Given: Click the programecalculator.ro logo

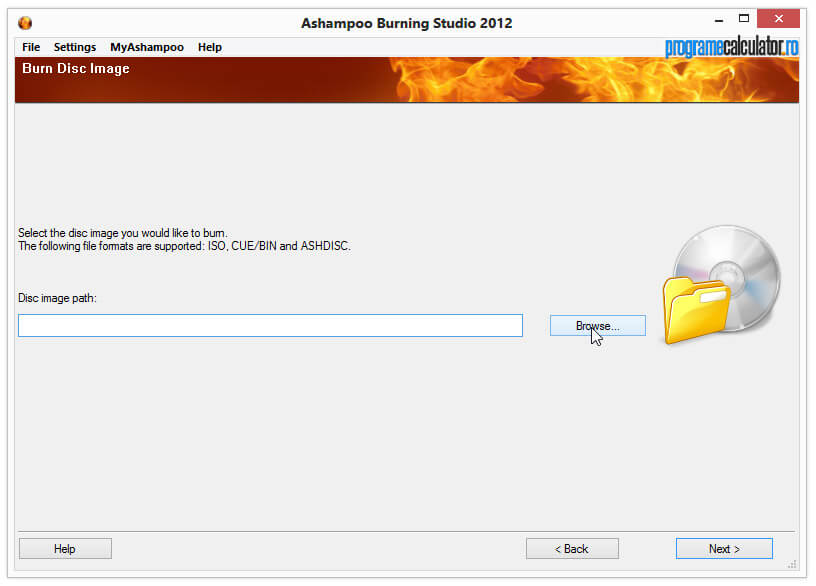Looking at the screenshot, I should coord(732,47).
